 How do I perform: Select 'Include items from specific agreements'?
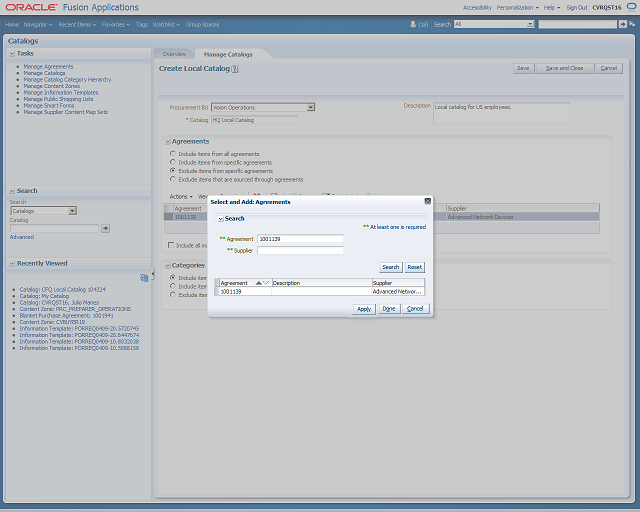point(173,162)
